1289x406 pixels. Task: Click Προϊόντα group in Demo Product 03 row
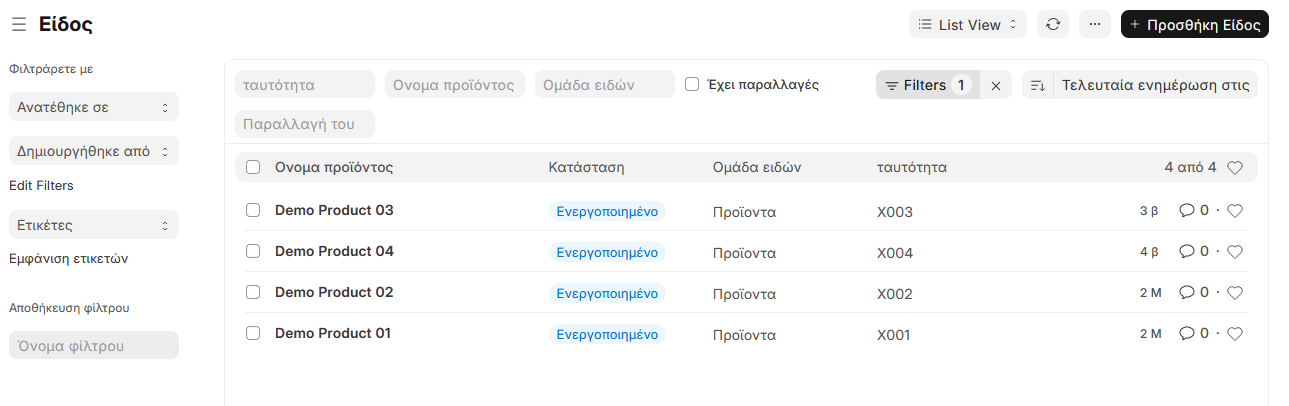(x=744, y=212)
